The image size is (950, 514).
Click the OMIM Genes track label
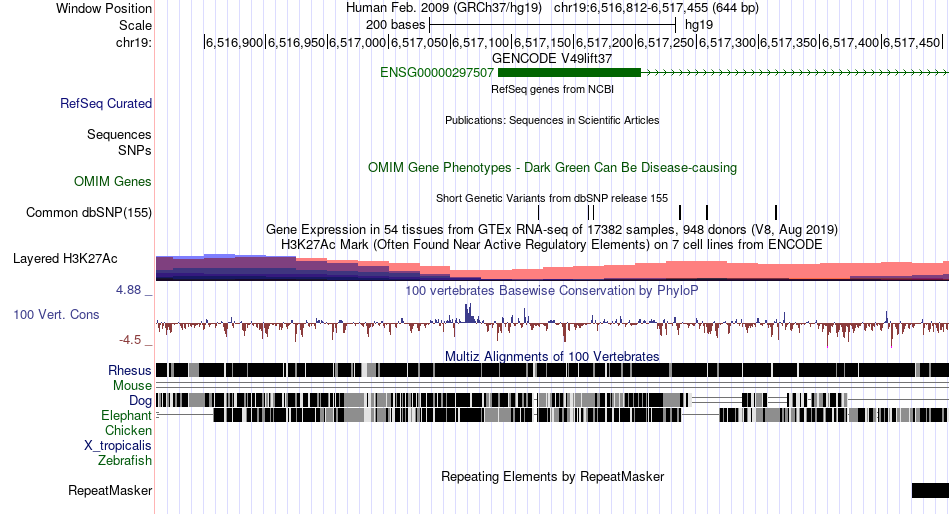(x=113, y=181)
